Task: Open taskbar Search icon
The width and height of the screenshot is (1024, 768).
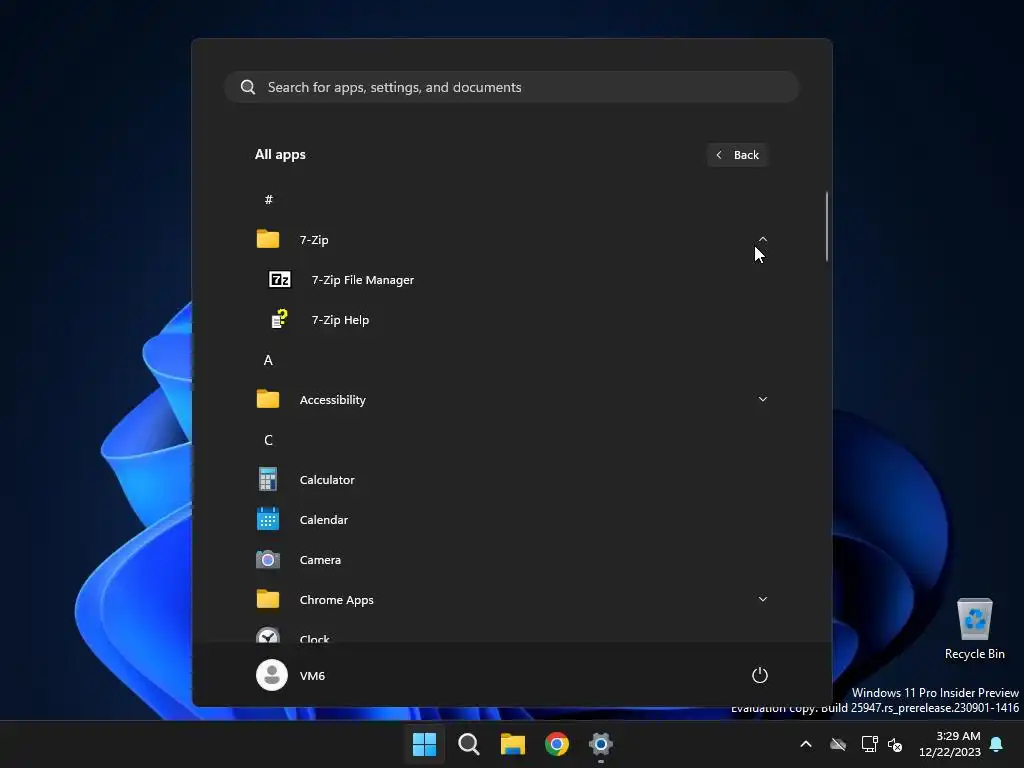Action: coord(469,744)
